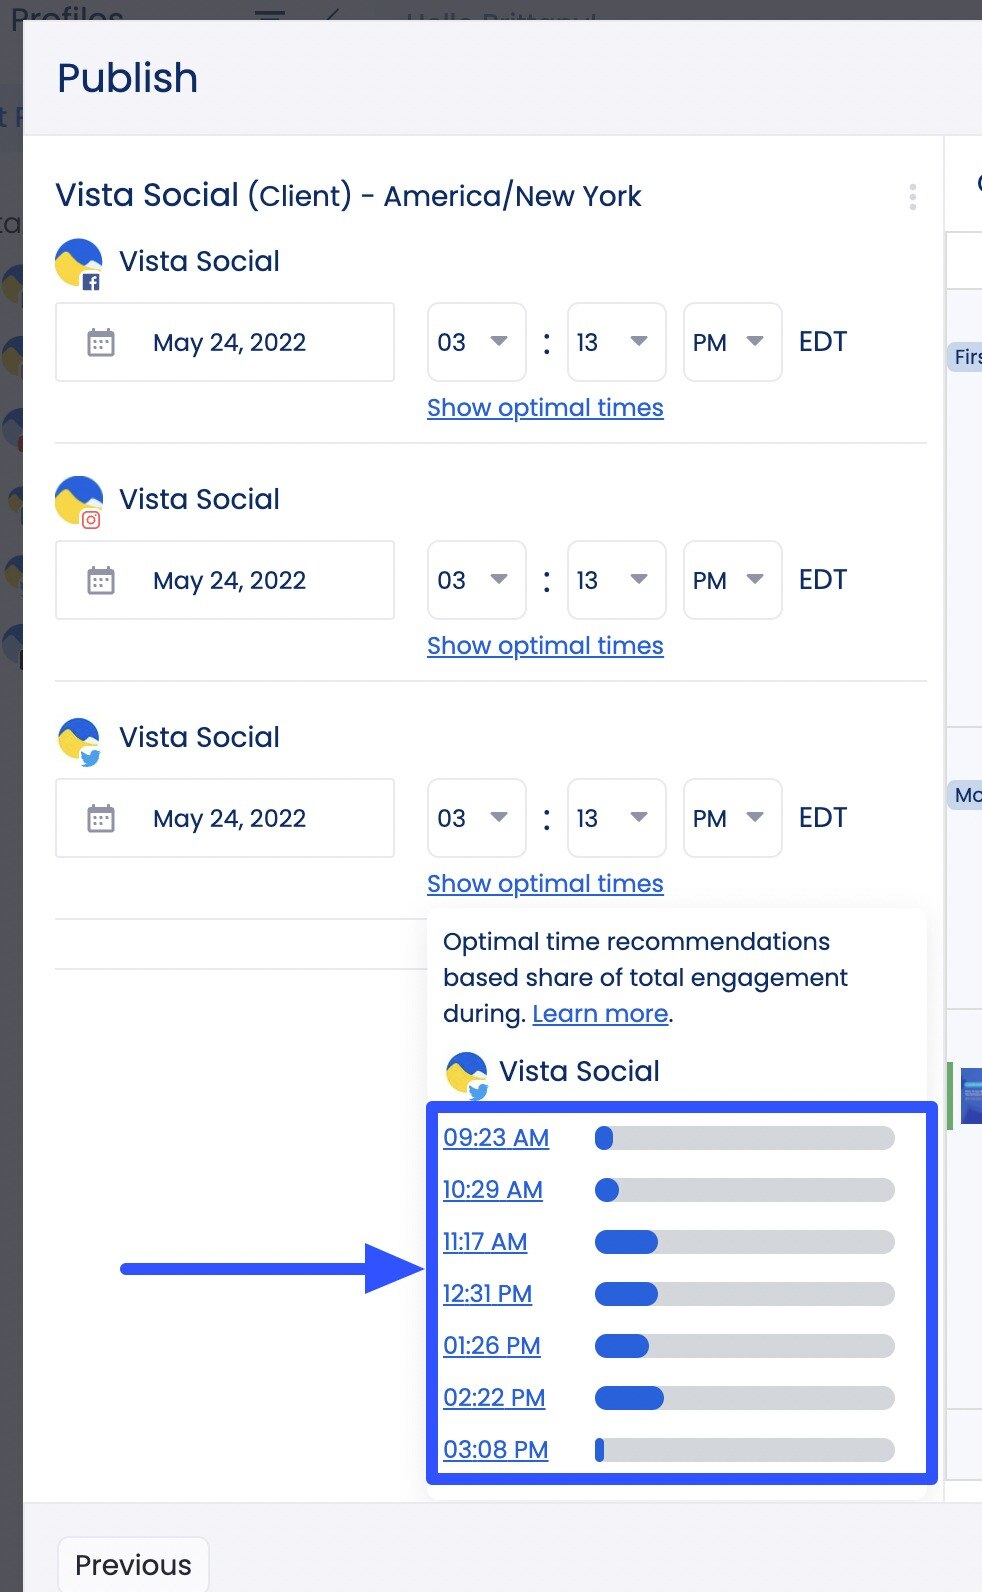Click the Previous button

pyautogui.click(x=132, y=1564)
